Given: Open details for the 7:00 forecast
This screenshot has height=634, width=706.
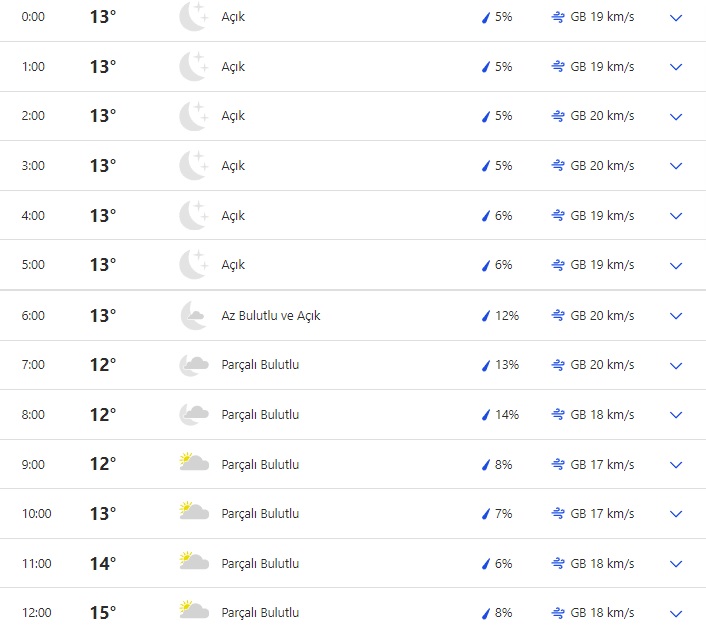Looking at the screenshot, I should pos(676,366).
